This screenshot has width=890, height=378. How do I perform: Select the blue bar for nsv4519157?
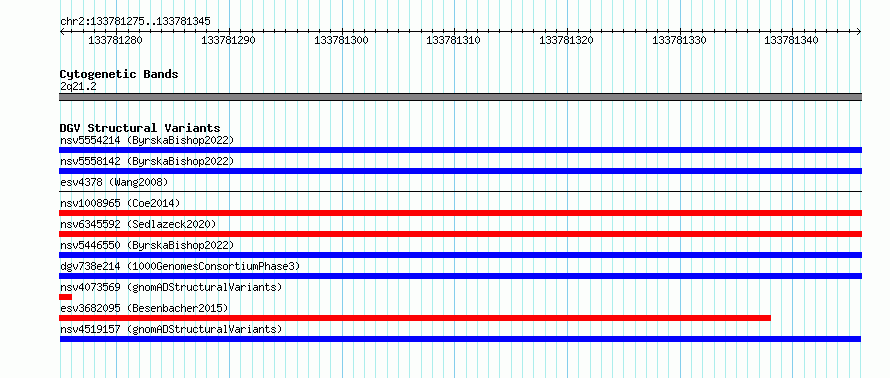point(460,339)
